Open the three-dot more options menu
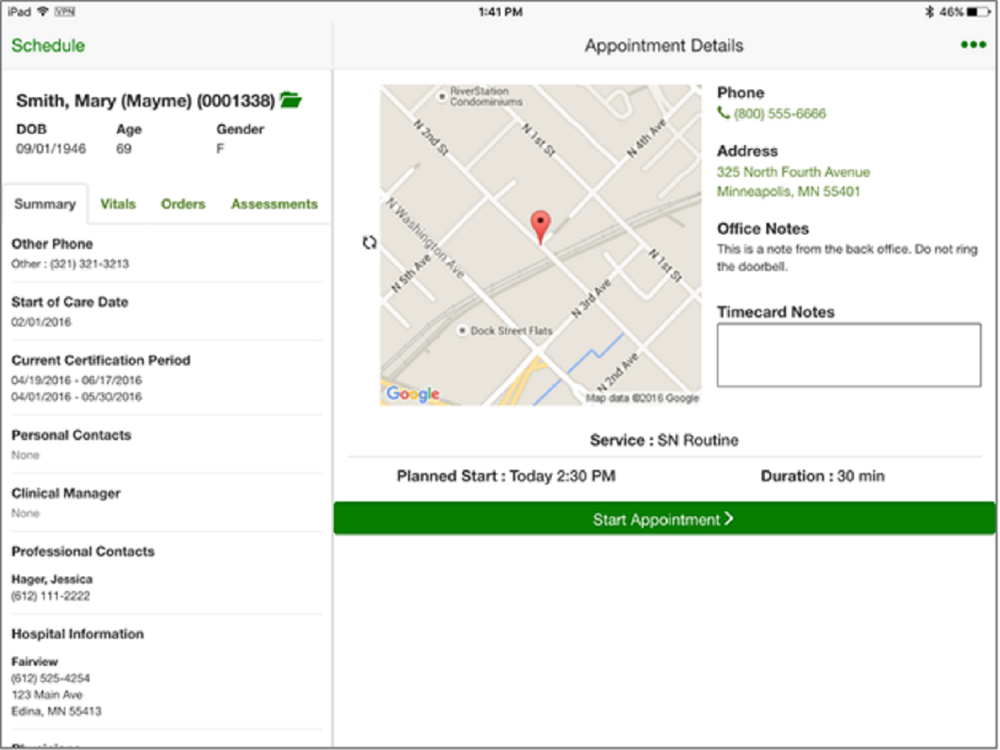The image size is (1000, 750). click(x=973, y=45)
